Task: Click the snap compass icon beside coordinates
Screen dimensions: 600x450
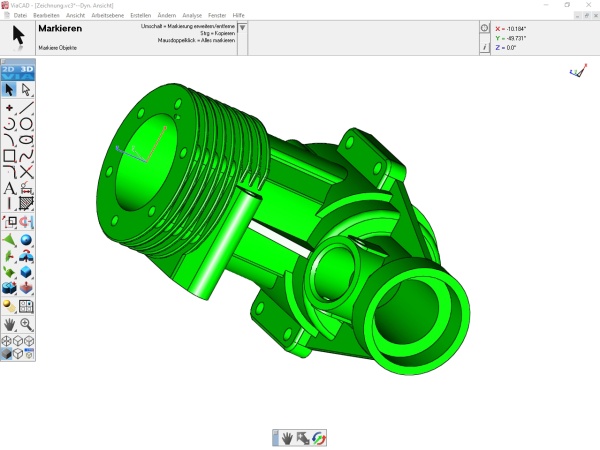Action: tap(484, 28)
